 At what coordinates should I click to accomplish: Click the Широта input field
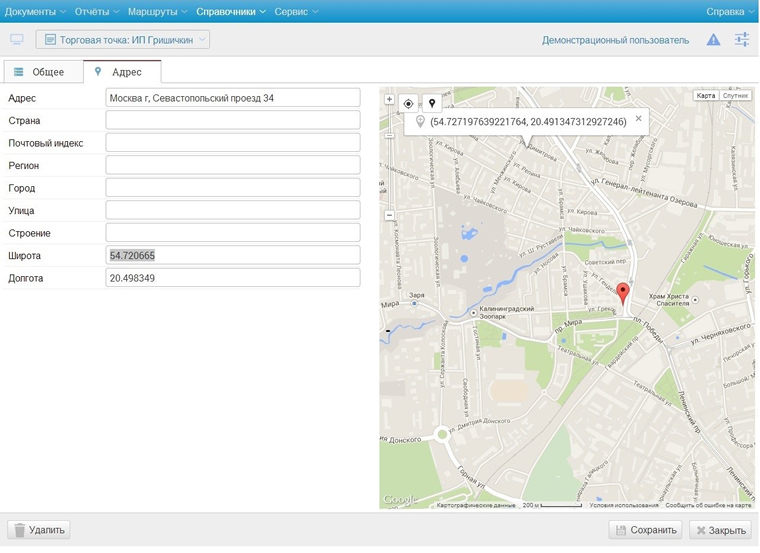[x=233, y=255]
